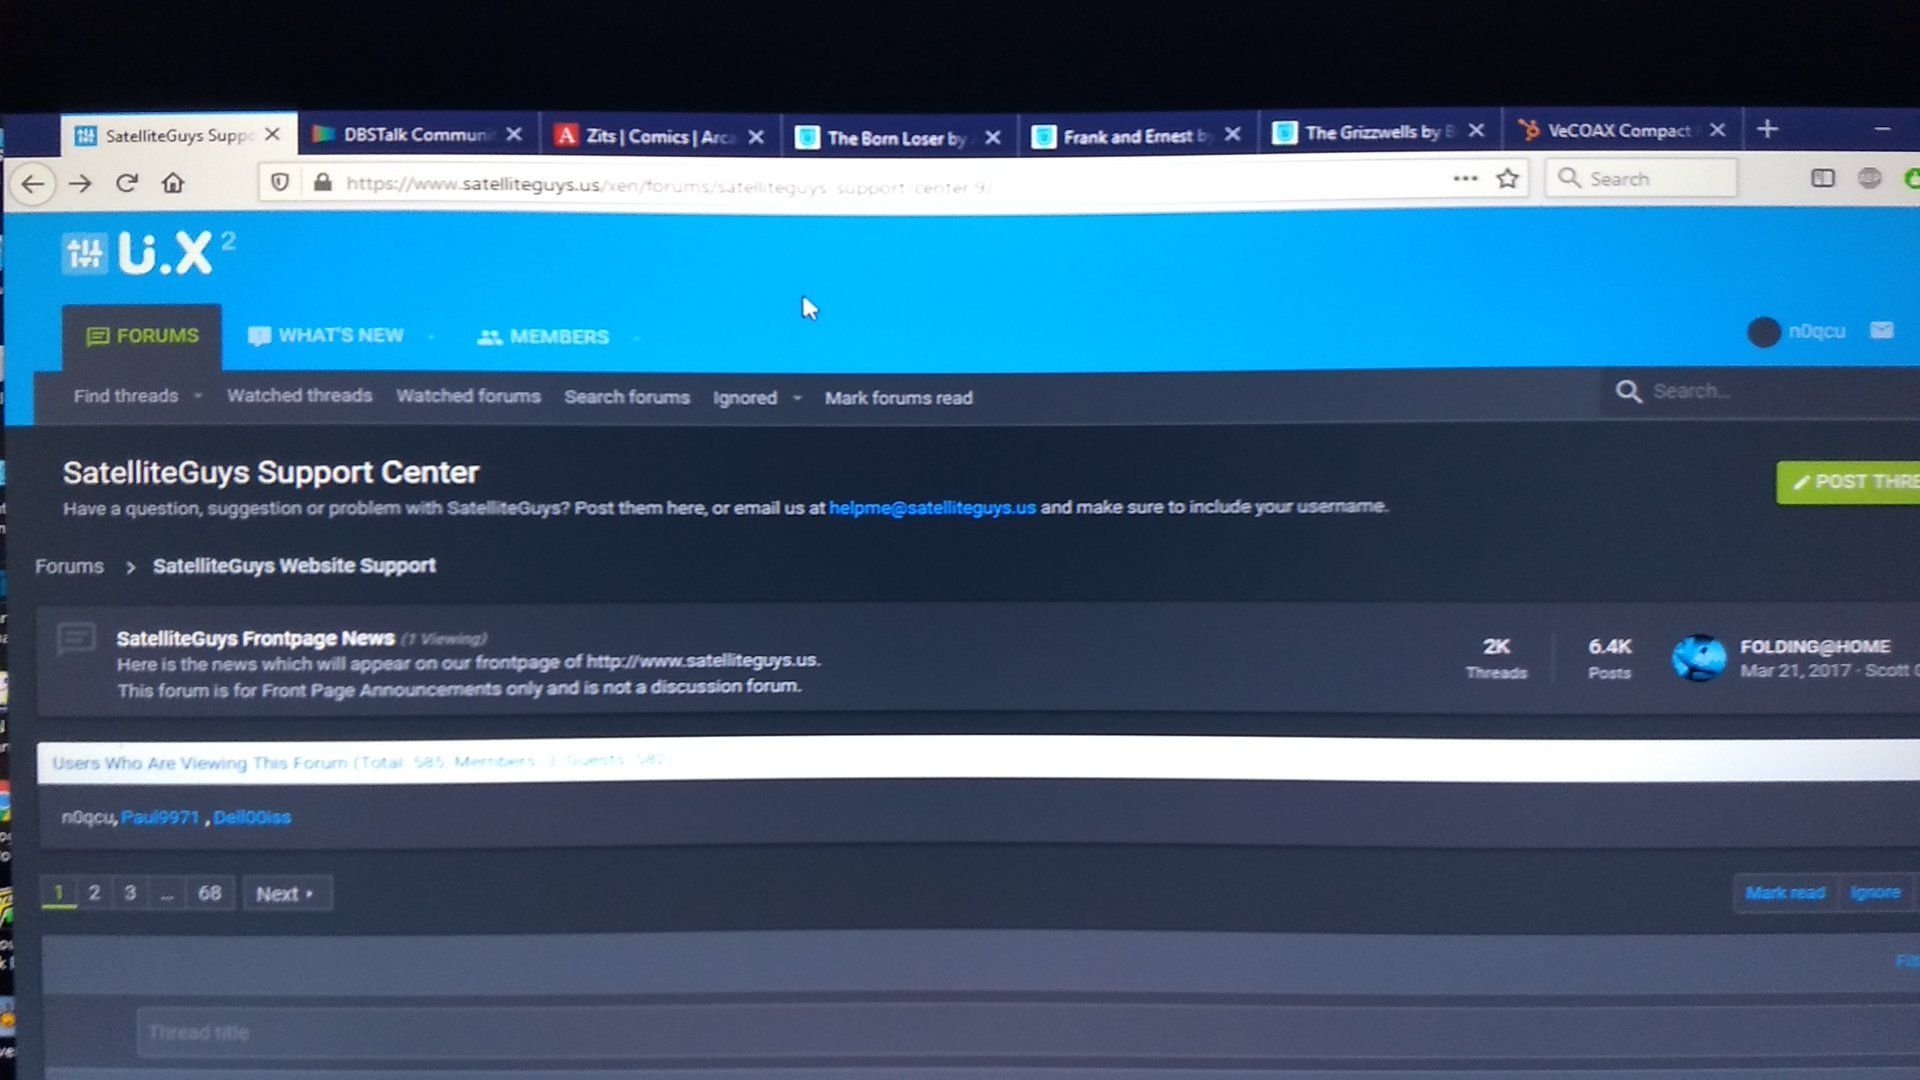Go to page 68 of threads

tap(209, 893)
